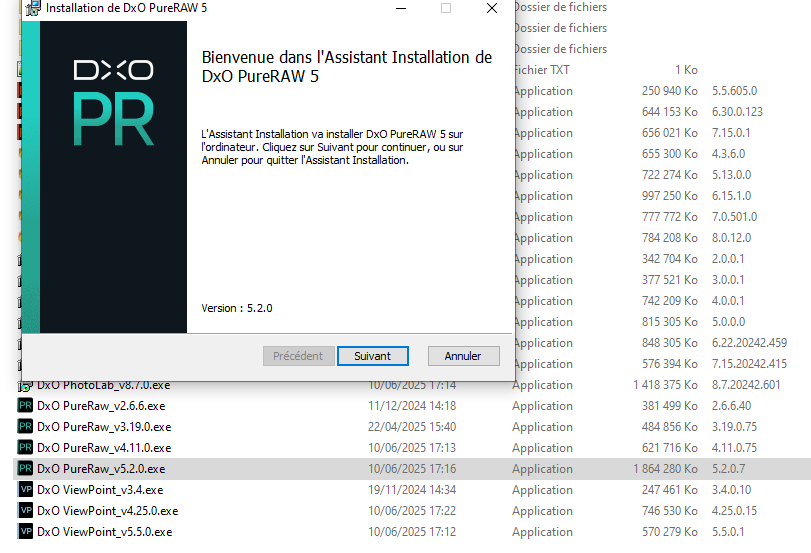Select file DxO PhotoLab_v8.7.0.exe
Screen dimensions: 811x553
point(103,386)
